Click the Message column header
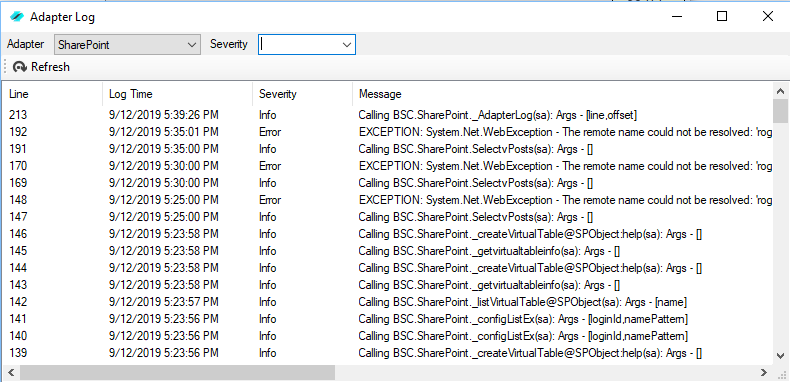790x382 pixels. [562, 94]
